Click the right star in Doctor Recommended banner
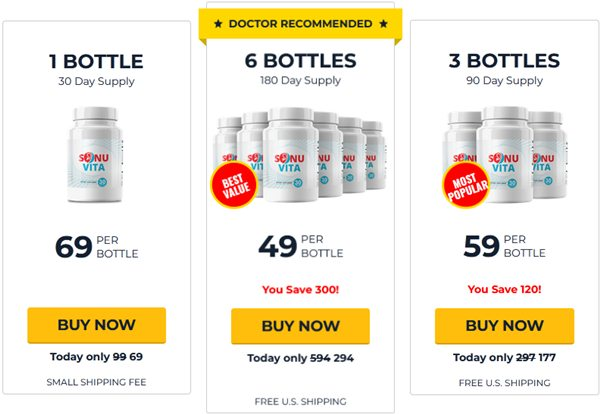This screenshot has width=600, height=414. [383, 24]
